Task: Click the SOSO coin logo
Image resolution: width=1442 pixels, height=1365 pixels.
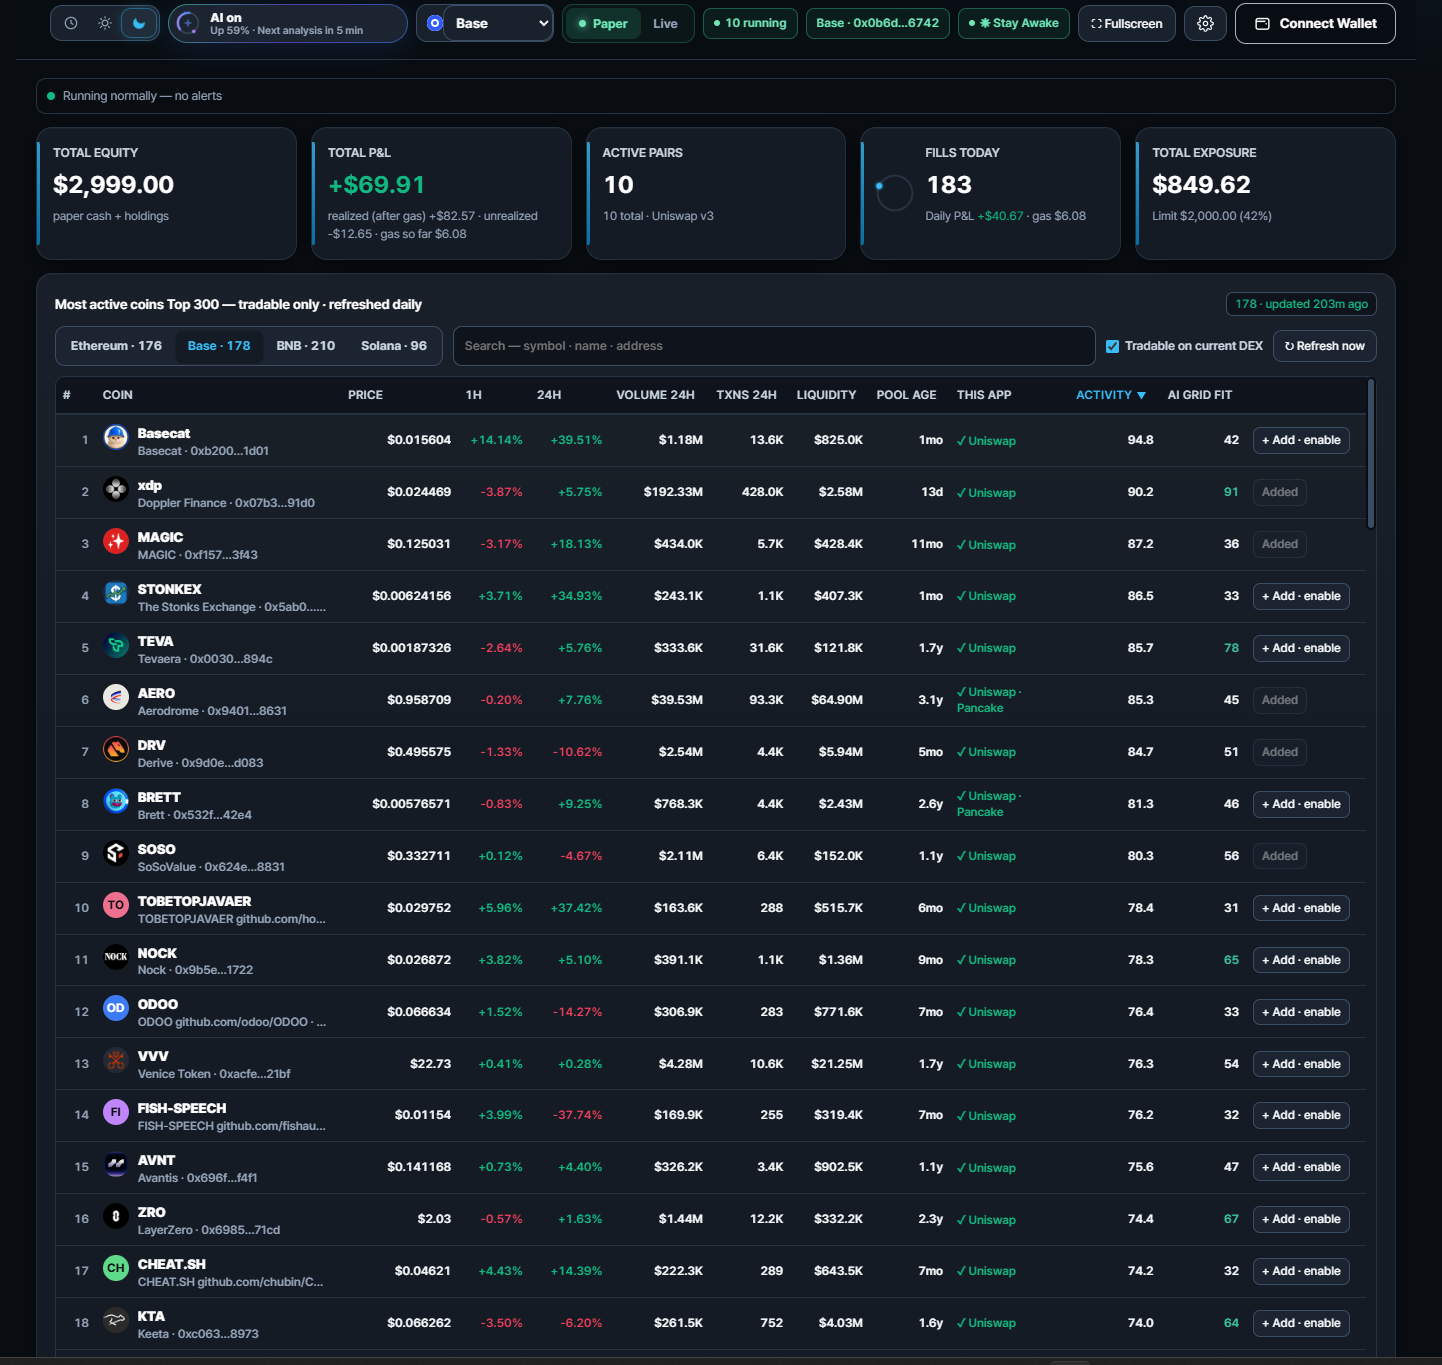Action: click(116, 853)
